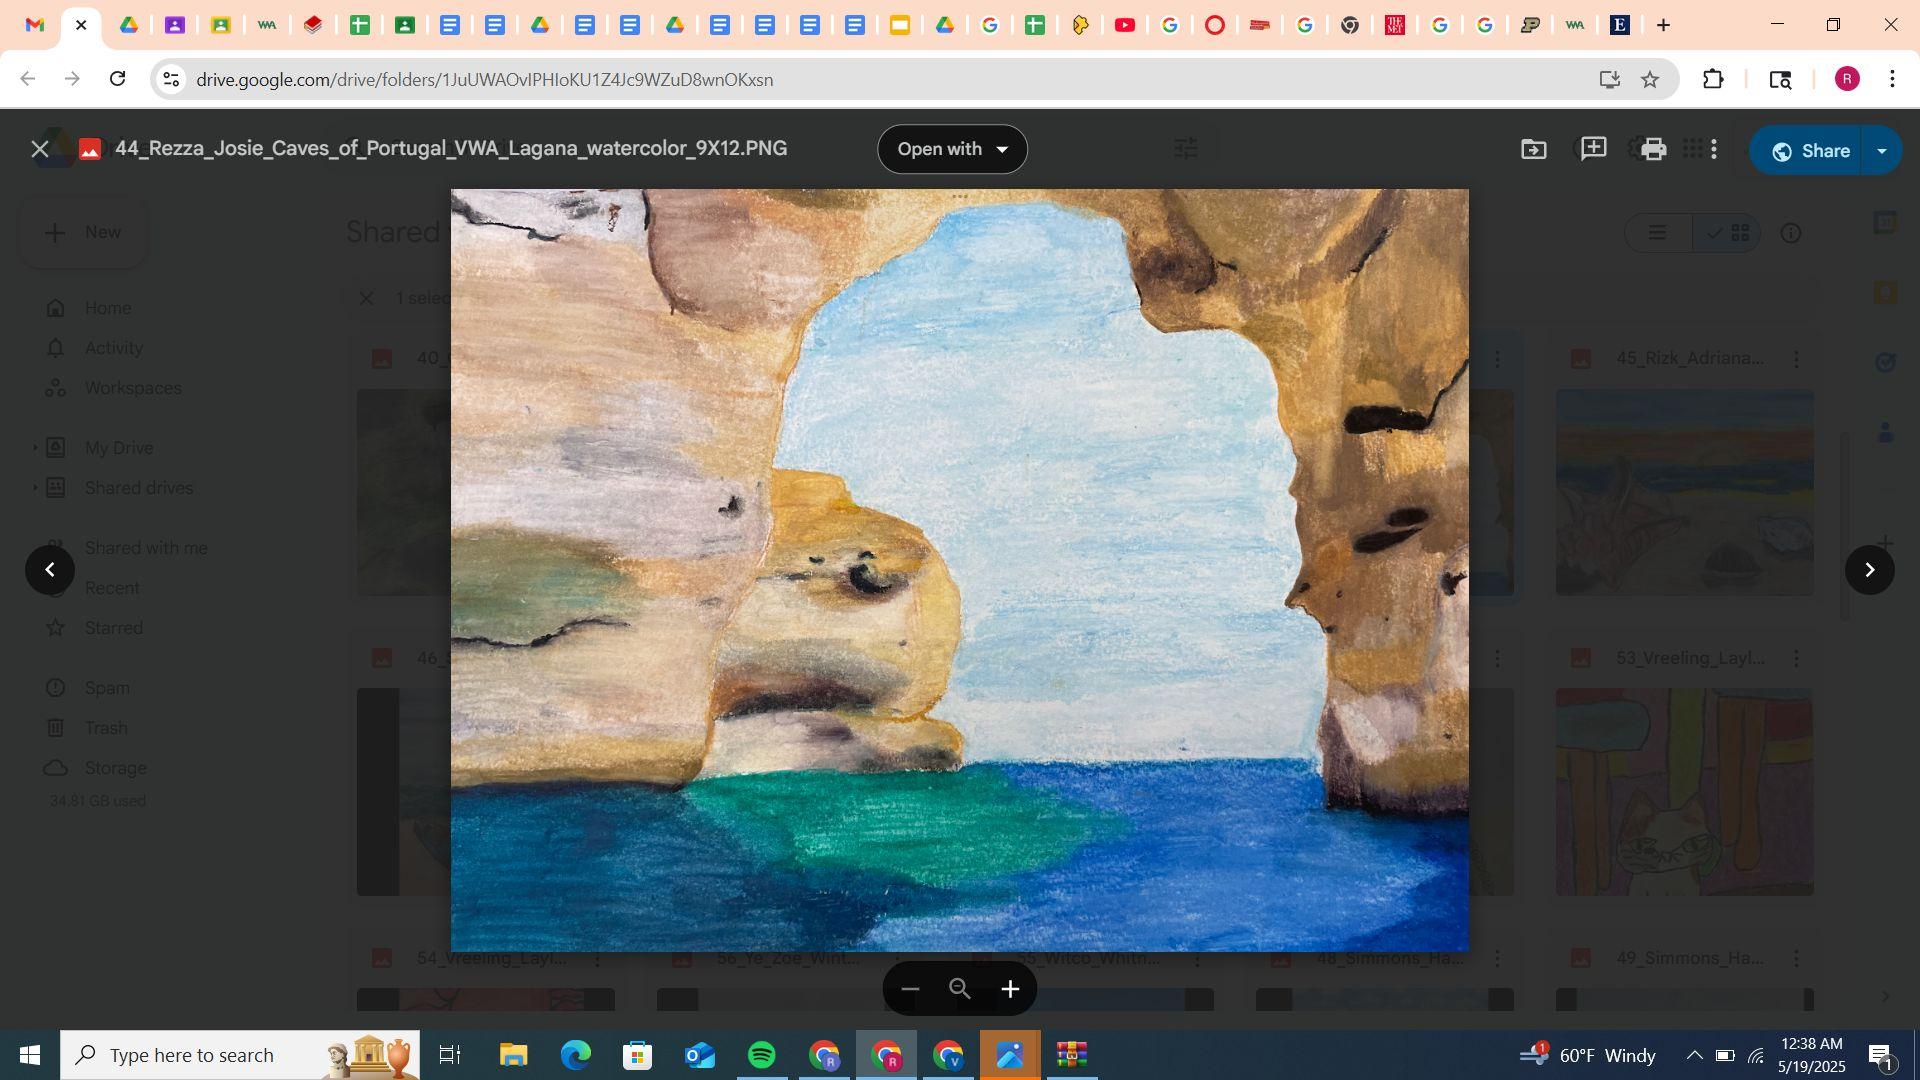Open the 'Open with' dropdown
The height and width of the screenshot is (1080, 1920).
[952, 149]
